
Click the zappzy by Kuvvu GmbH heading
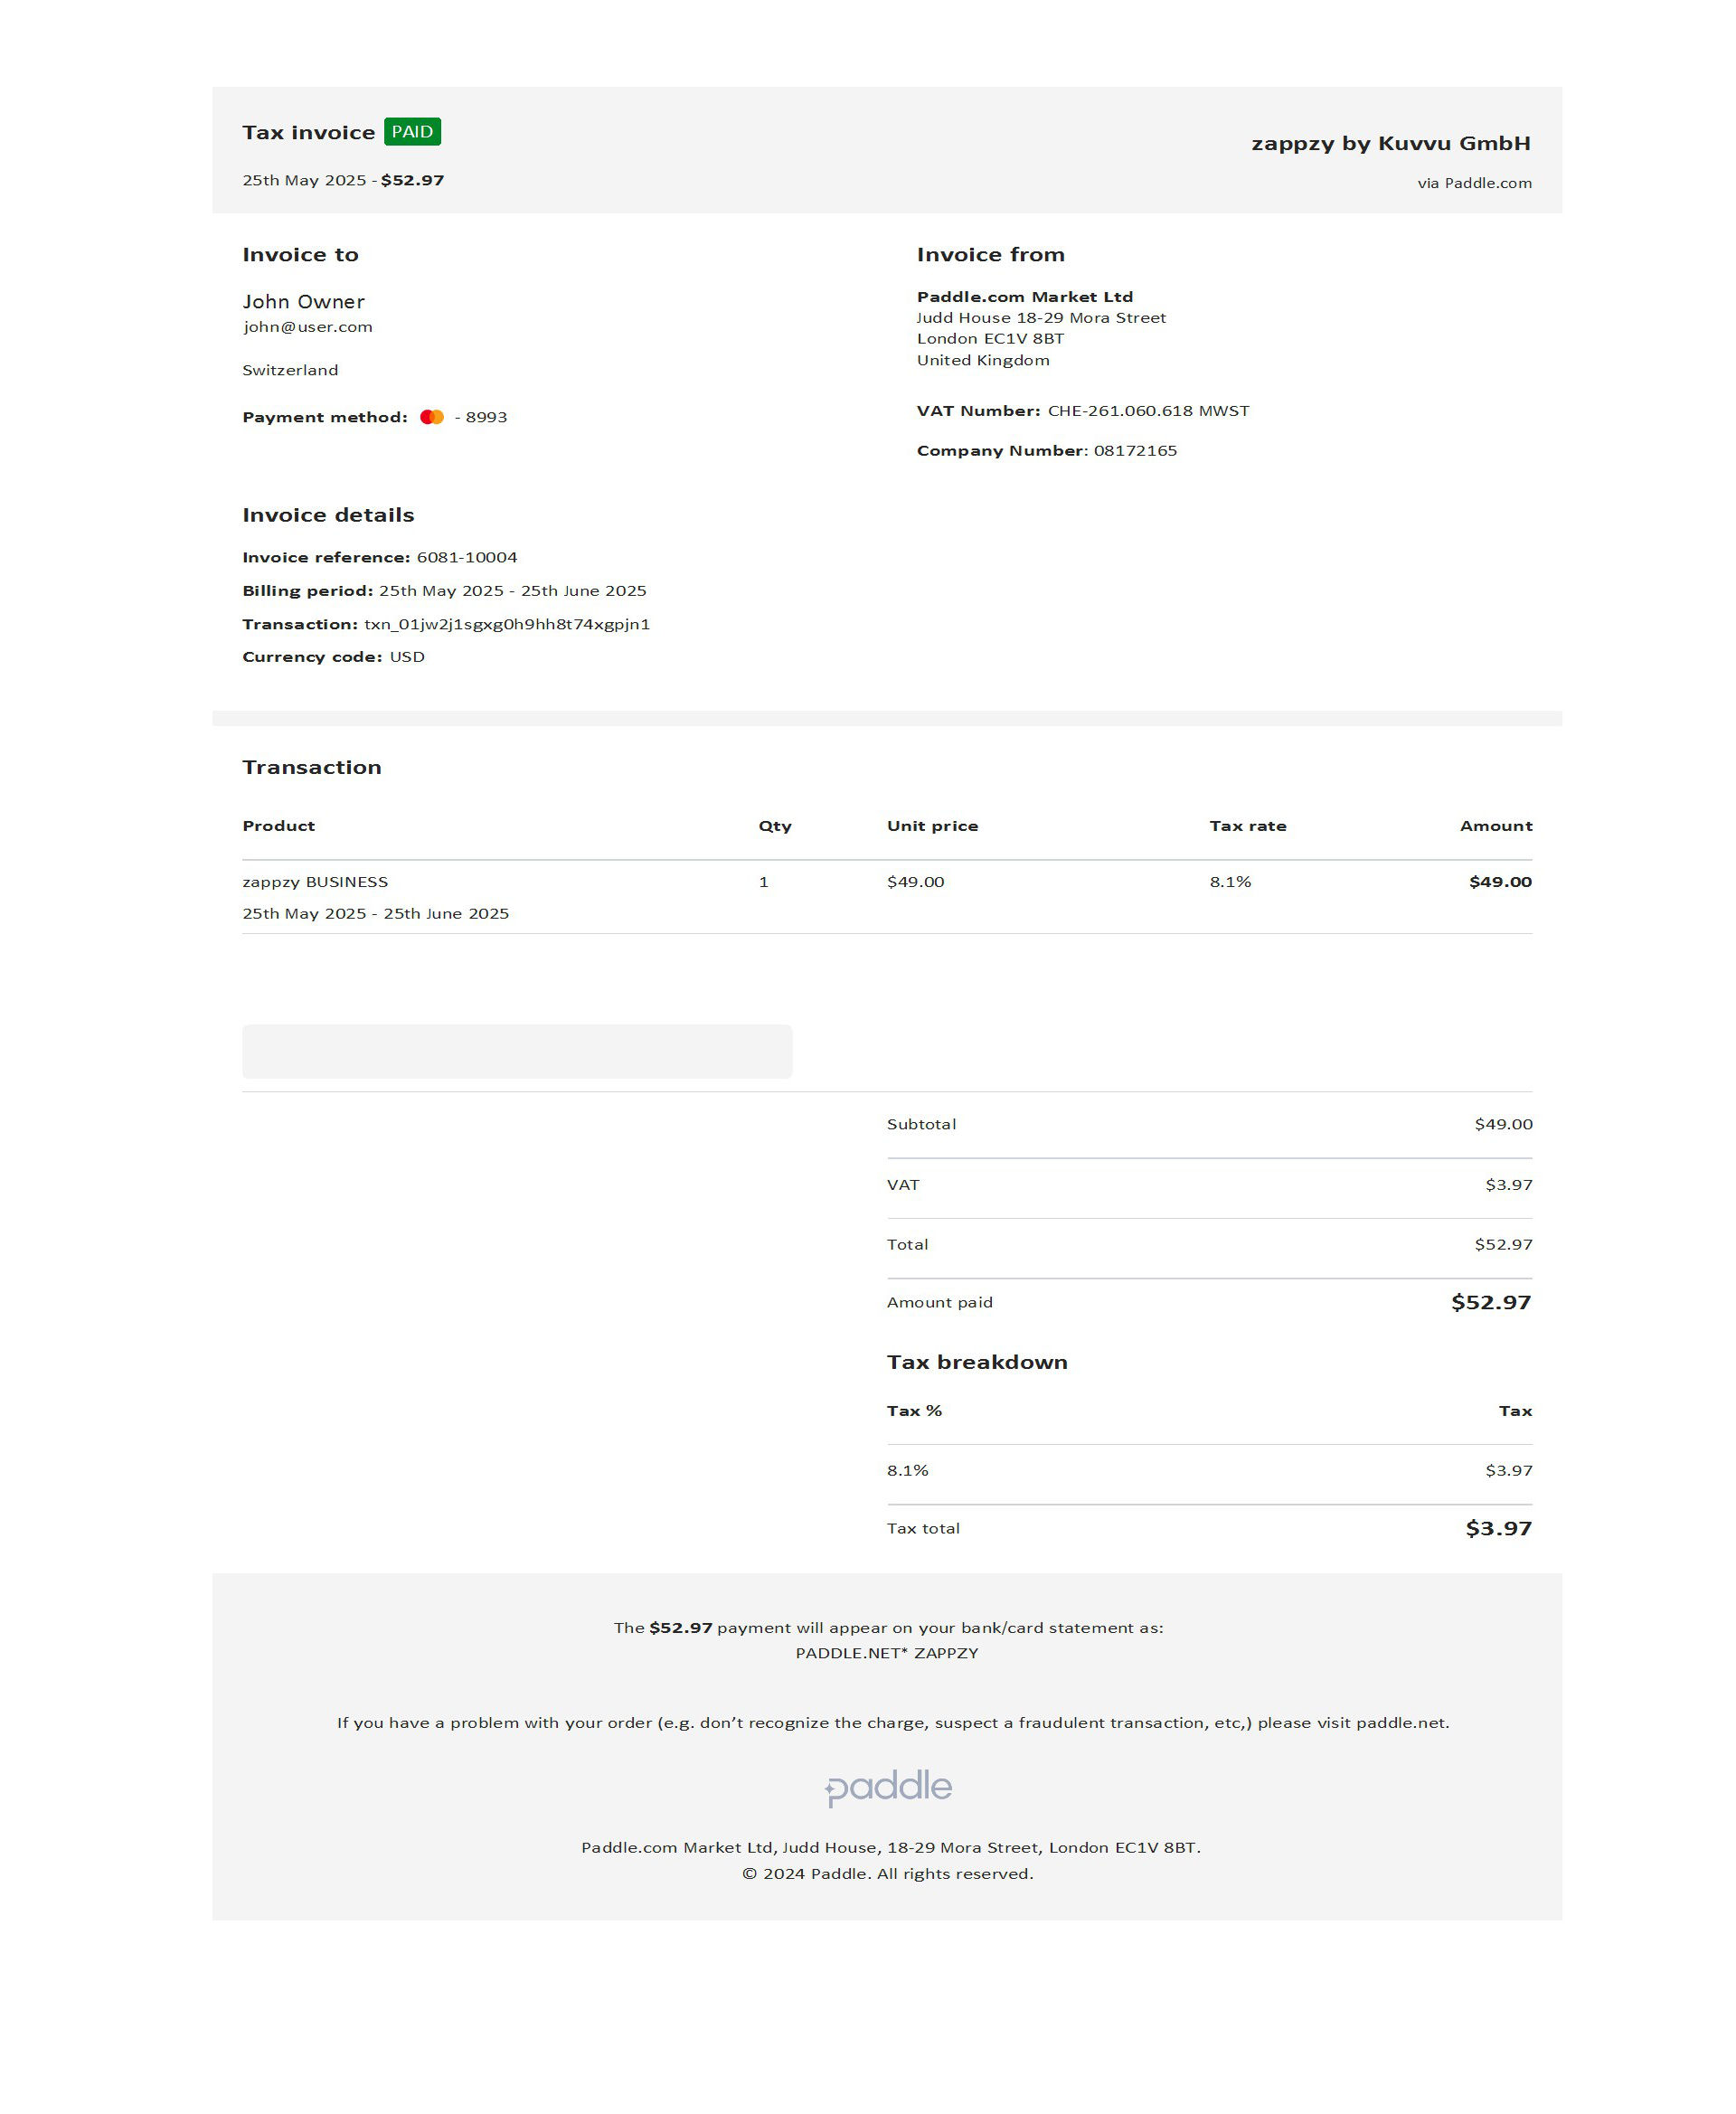pyautogui.click(x=1390, y=143)
